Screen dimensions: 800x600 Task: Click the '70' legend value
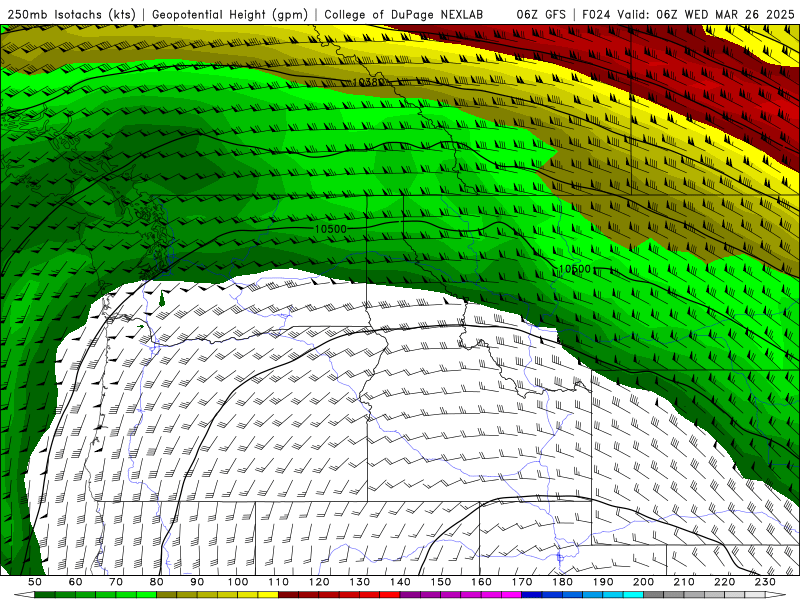pos(116,582)
